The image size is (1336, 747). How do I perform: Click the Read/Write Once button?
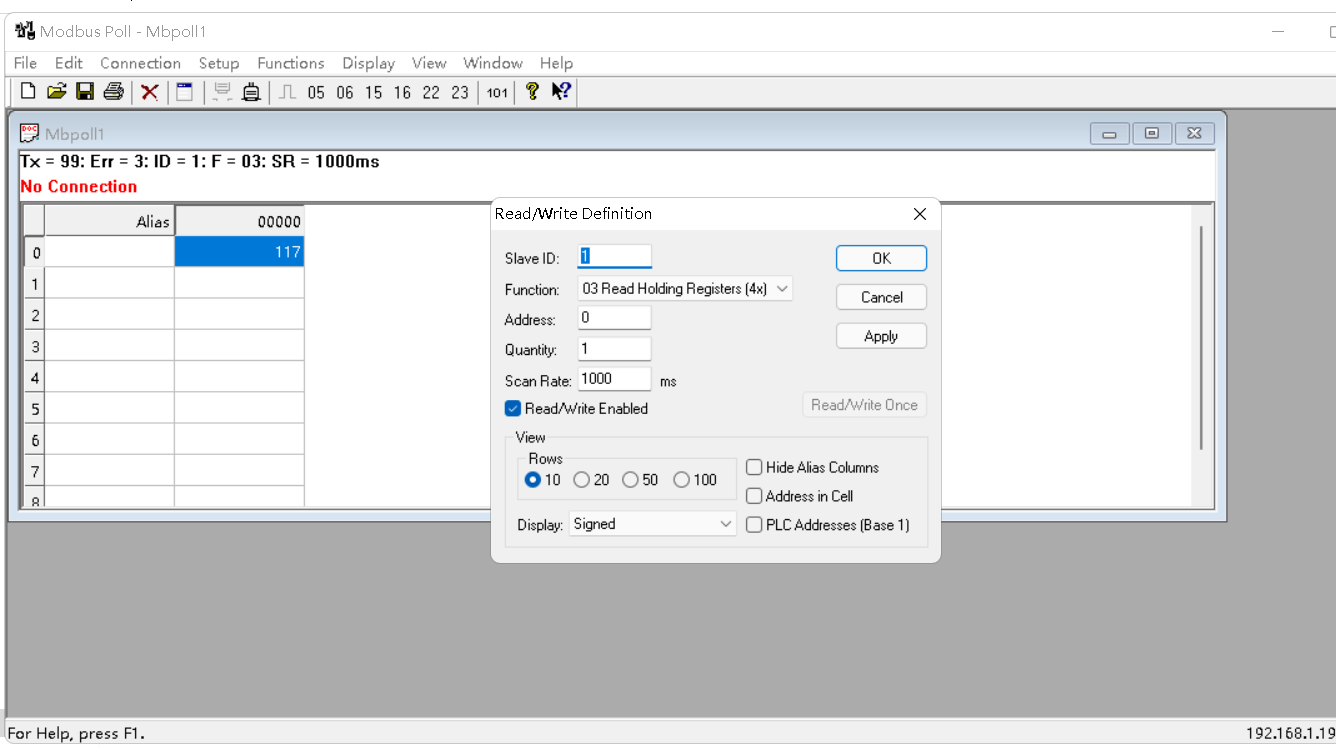[864, 405]
